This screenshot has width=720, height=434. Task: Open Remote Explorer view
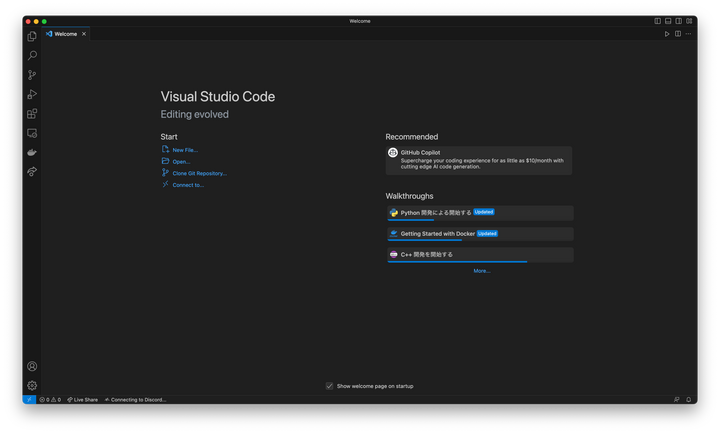[32, 133]
